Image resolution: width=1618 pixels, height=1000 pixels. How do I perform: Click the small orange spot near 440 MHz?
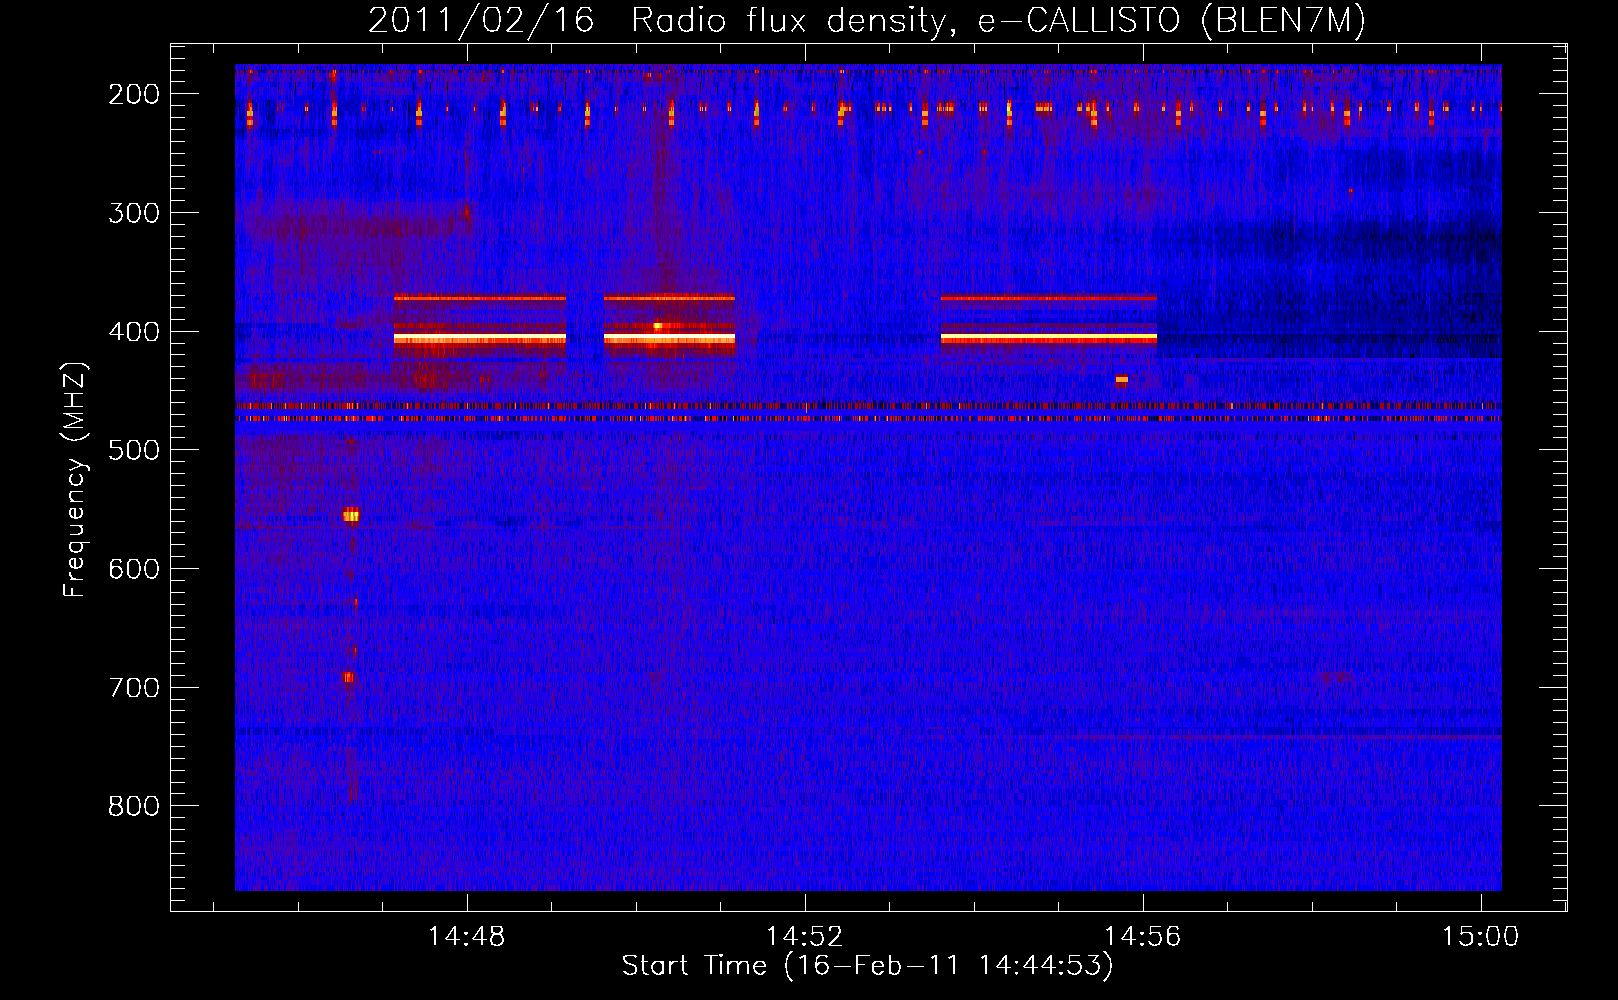click(x=1122, y=380)
